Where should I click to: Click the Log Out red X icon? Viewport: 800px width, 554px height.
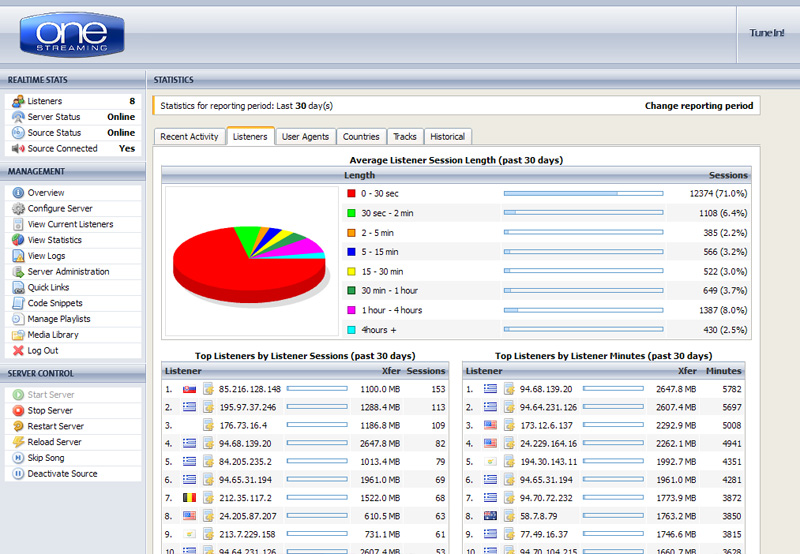pos(18,351)
